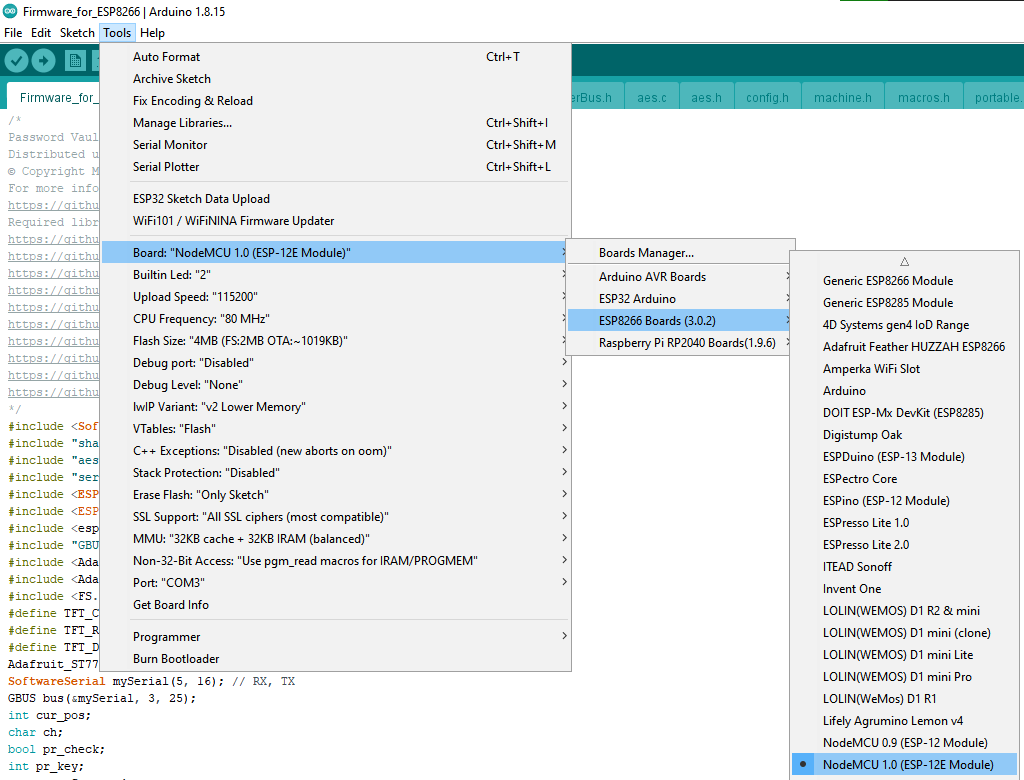Select ESPDuino (ESP-13 Module) board
1024x780 pixels.
pyautogui.click(x=904, y=457)
